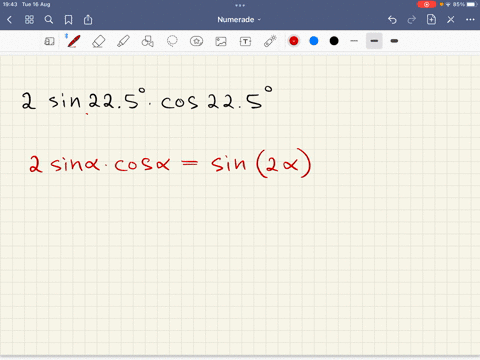Screen dimensions: 480x360
Task: Redo the last action
Action: click(412, 20)
